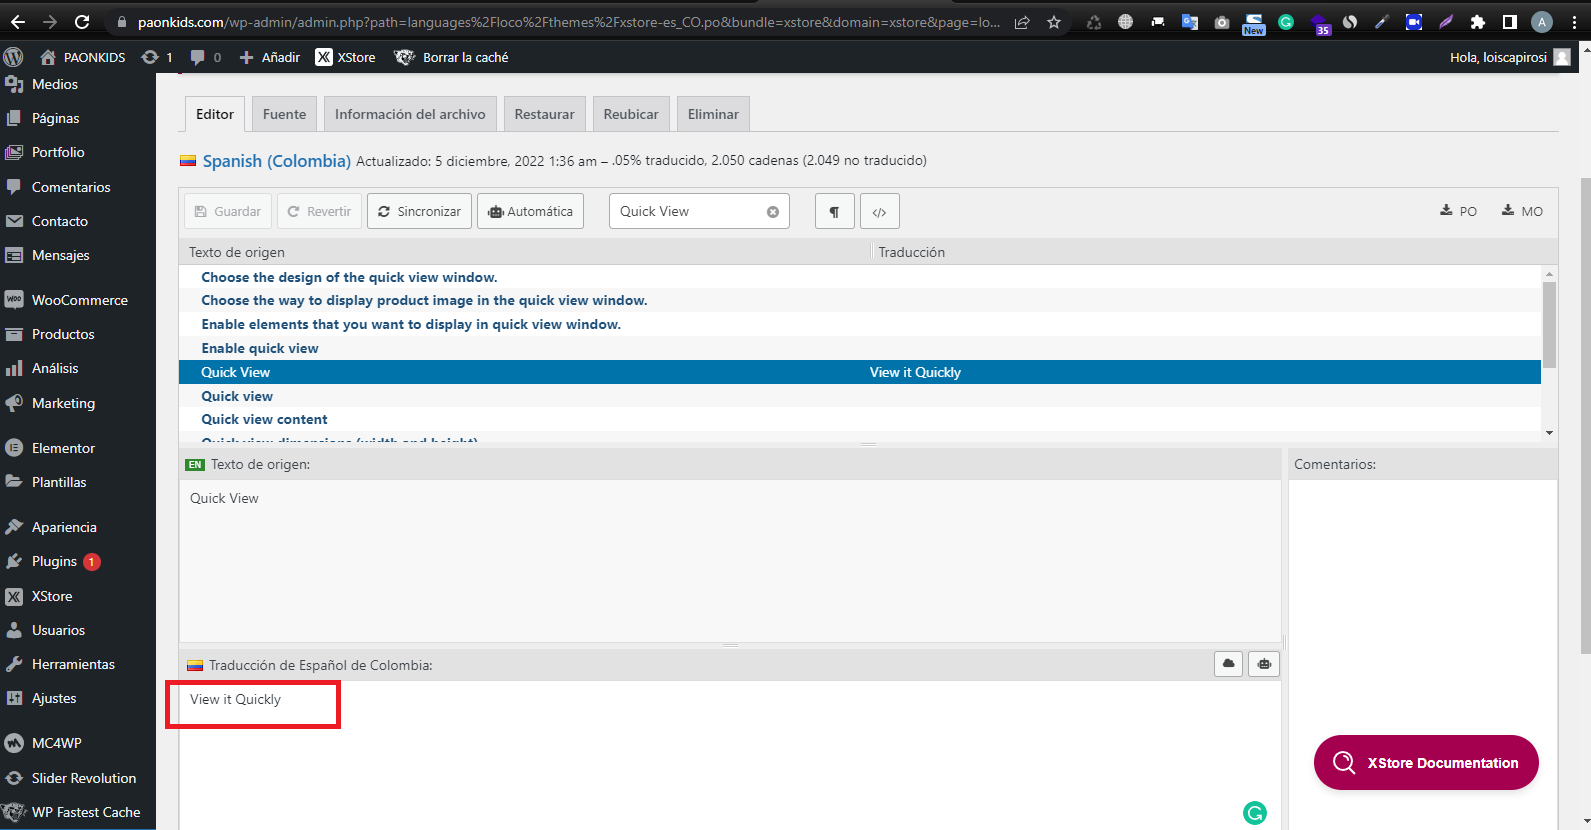Open Chrome three-dot menu
Viewport: 1591px width, 830px height.
(1574, 22)
